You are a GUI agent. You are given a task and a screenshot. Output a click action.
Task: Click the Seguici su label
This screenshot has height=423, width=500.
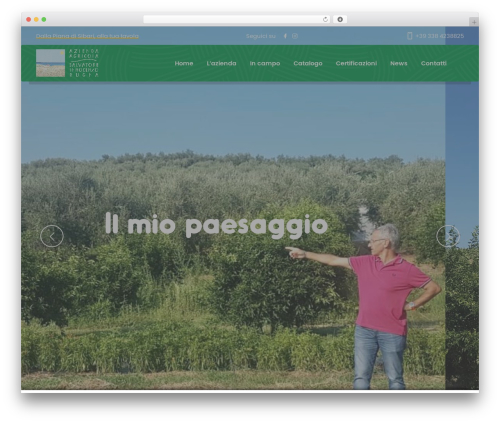pos(261,36)
